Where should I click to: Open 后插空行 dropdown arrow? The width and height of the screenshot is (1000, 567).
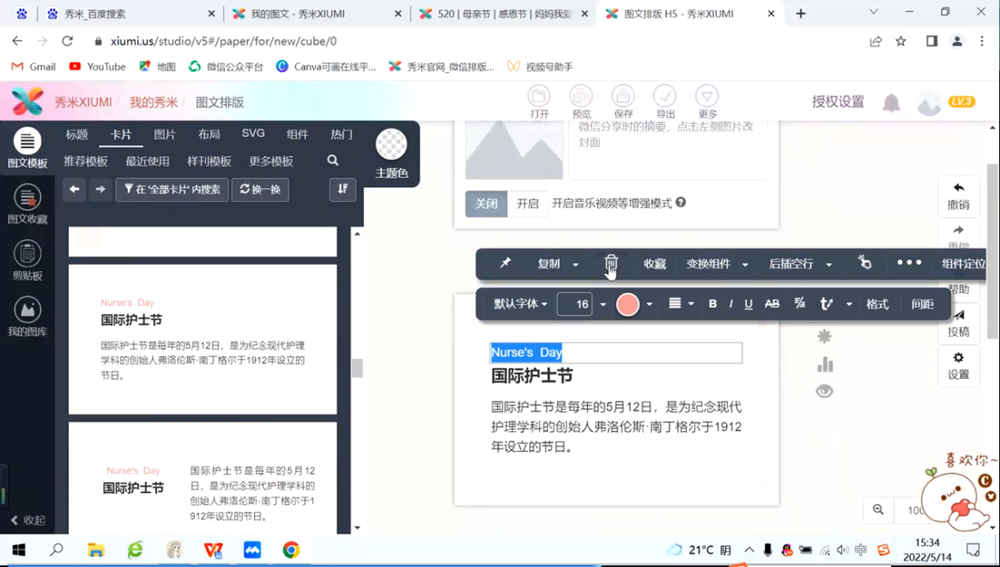pyautogui.click(x=829, y=264)
